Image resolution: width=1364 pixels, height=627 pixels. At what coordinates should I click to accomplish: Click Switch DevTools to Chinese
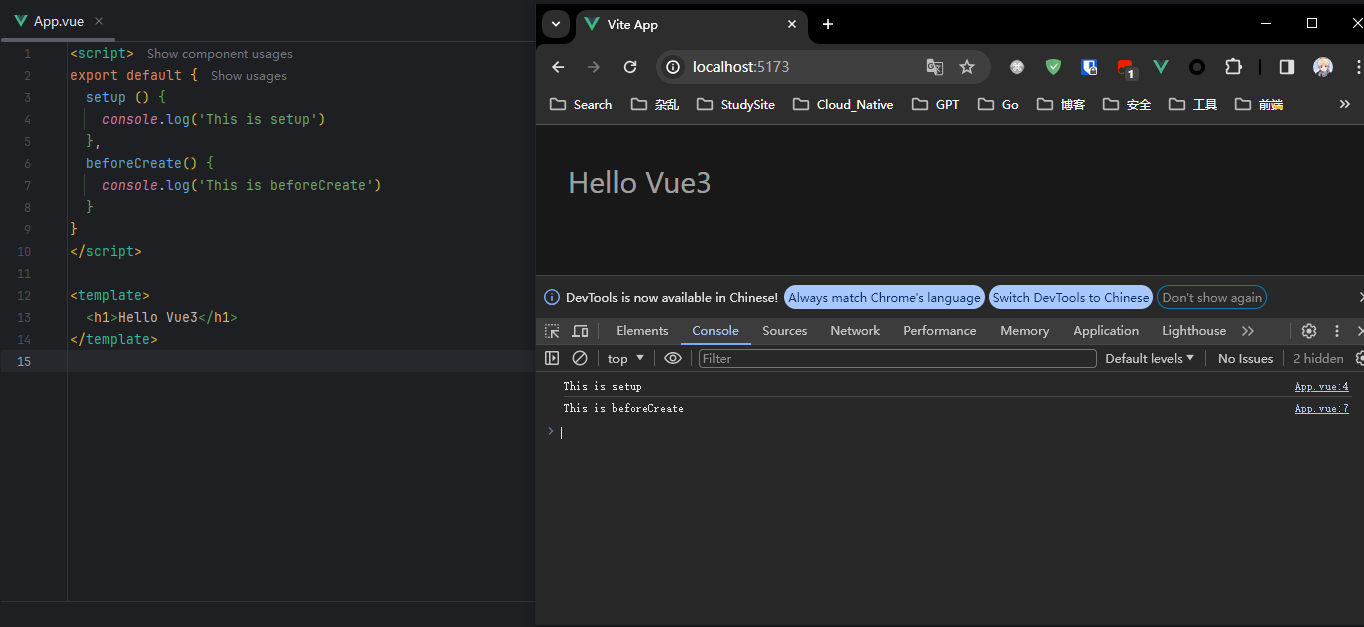(1070, 298)
